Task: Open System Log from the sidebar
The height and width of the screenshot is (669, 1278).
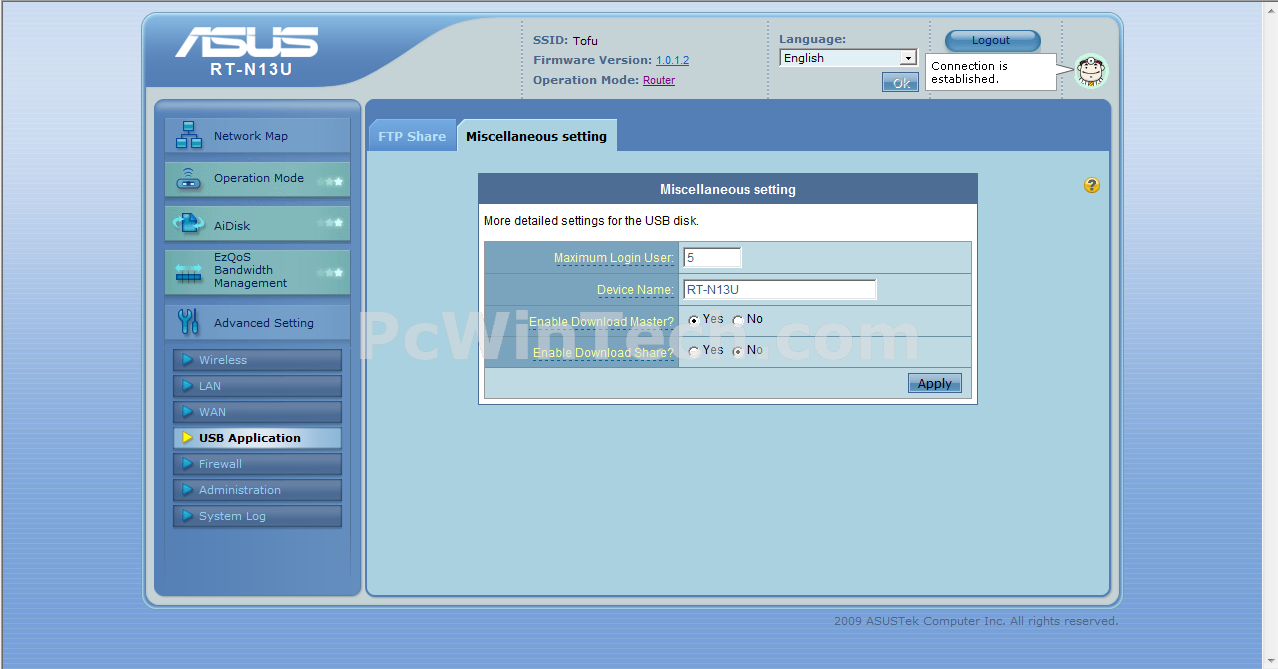Action: (257, 516)
